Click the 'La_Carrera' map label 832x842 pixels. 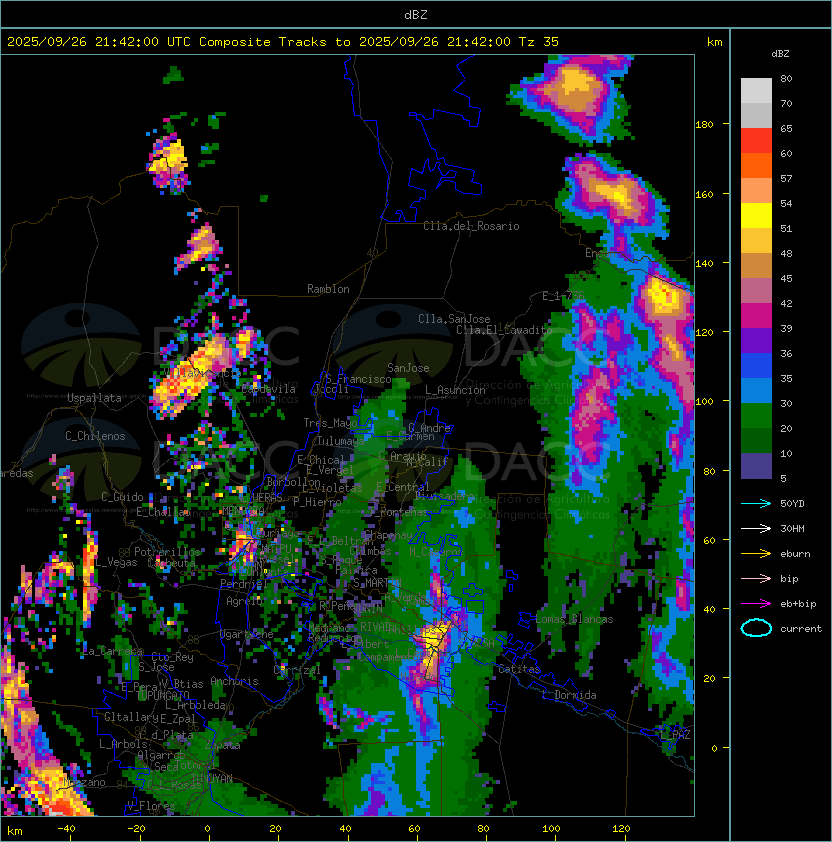[x=113, y=651]
